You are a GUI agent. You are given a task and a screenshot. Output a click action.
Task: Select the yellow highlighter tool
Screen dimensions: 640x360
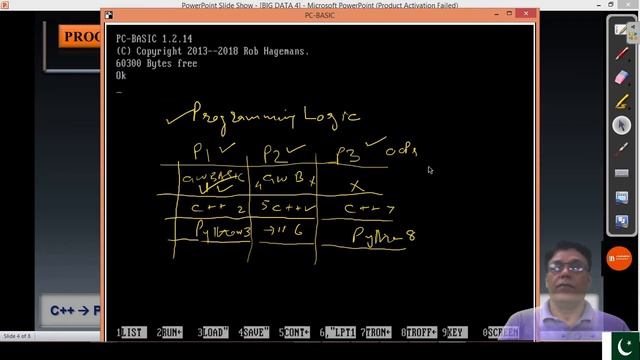(x=621, y=102)
